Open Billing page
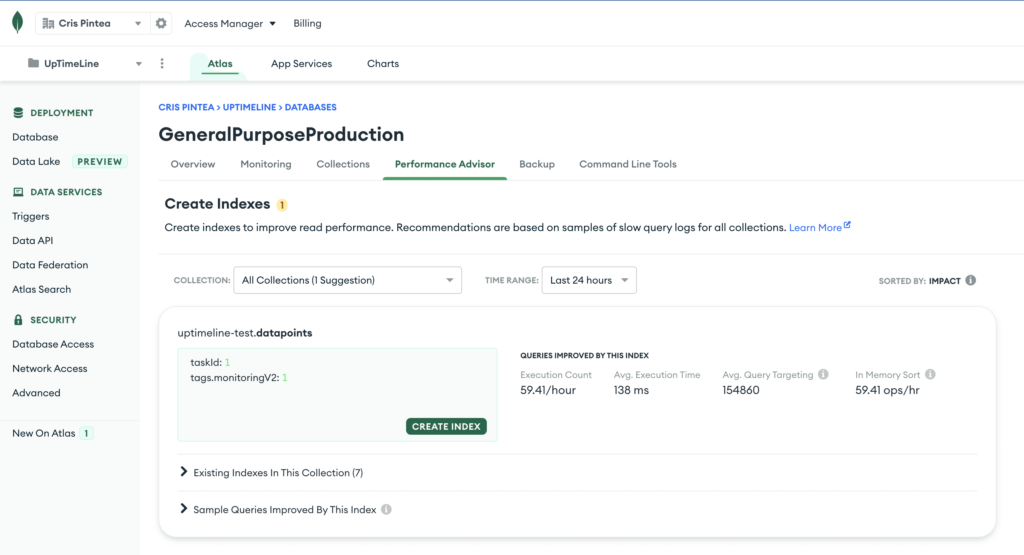This screenshot has width=1024, height=555. [307, 24]
